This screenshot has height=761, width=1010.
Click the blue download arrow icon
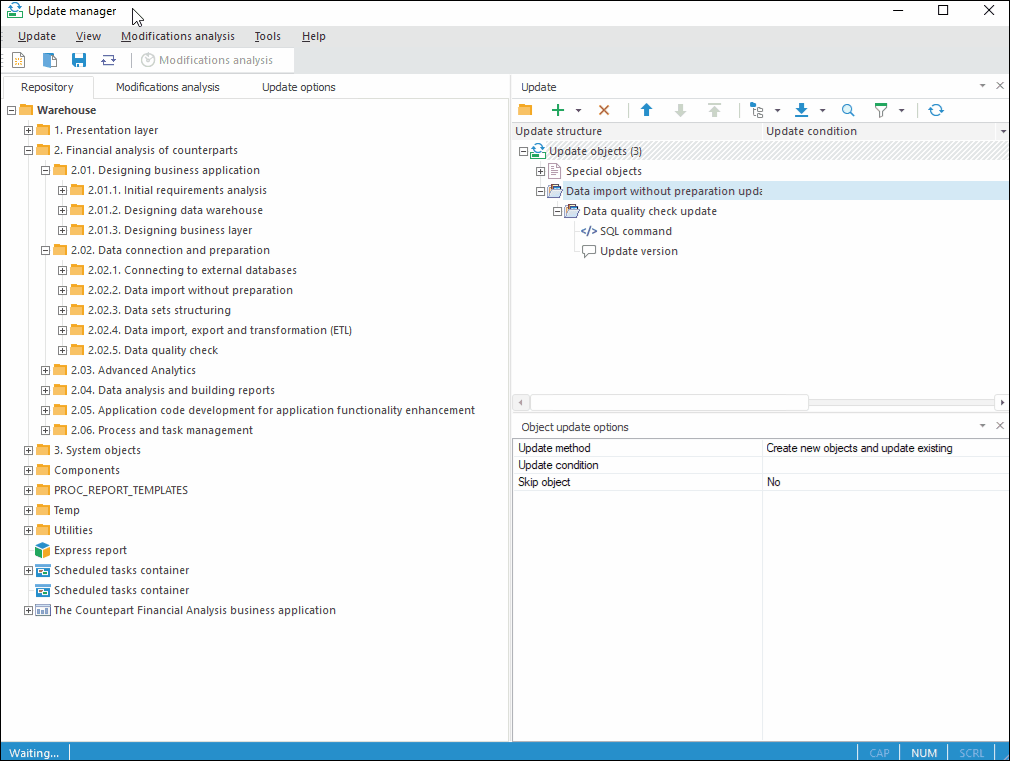pyautogui.click(x=801, y=110)
